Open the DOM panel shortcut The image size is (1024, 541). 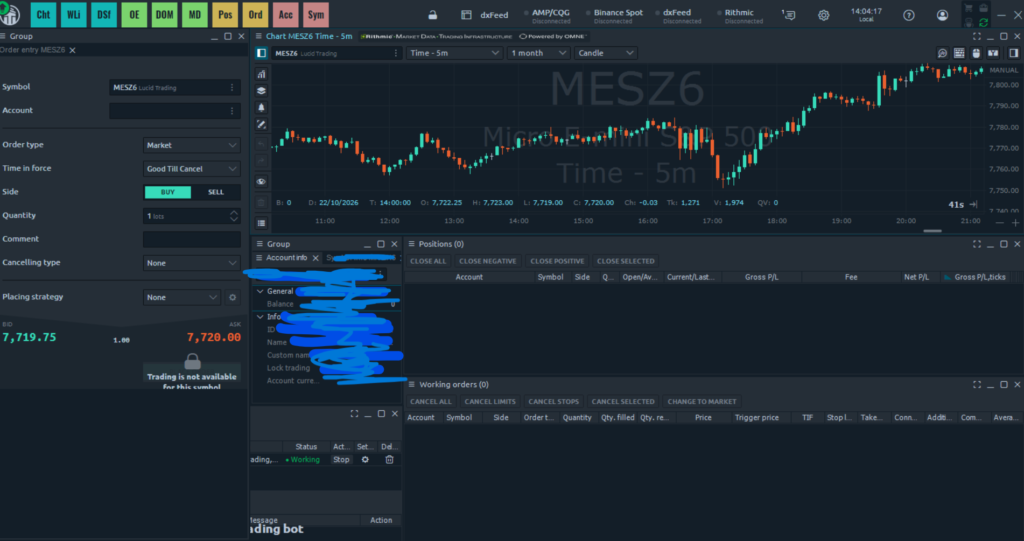tap(164, 14)
